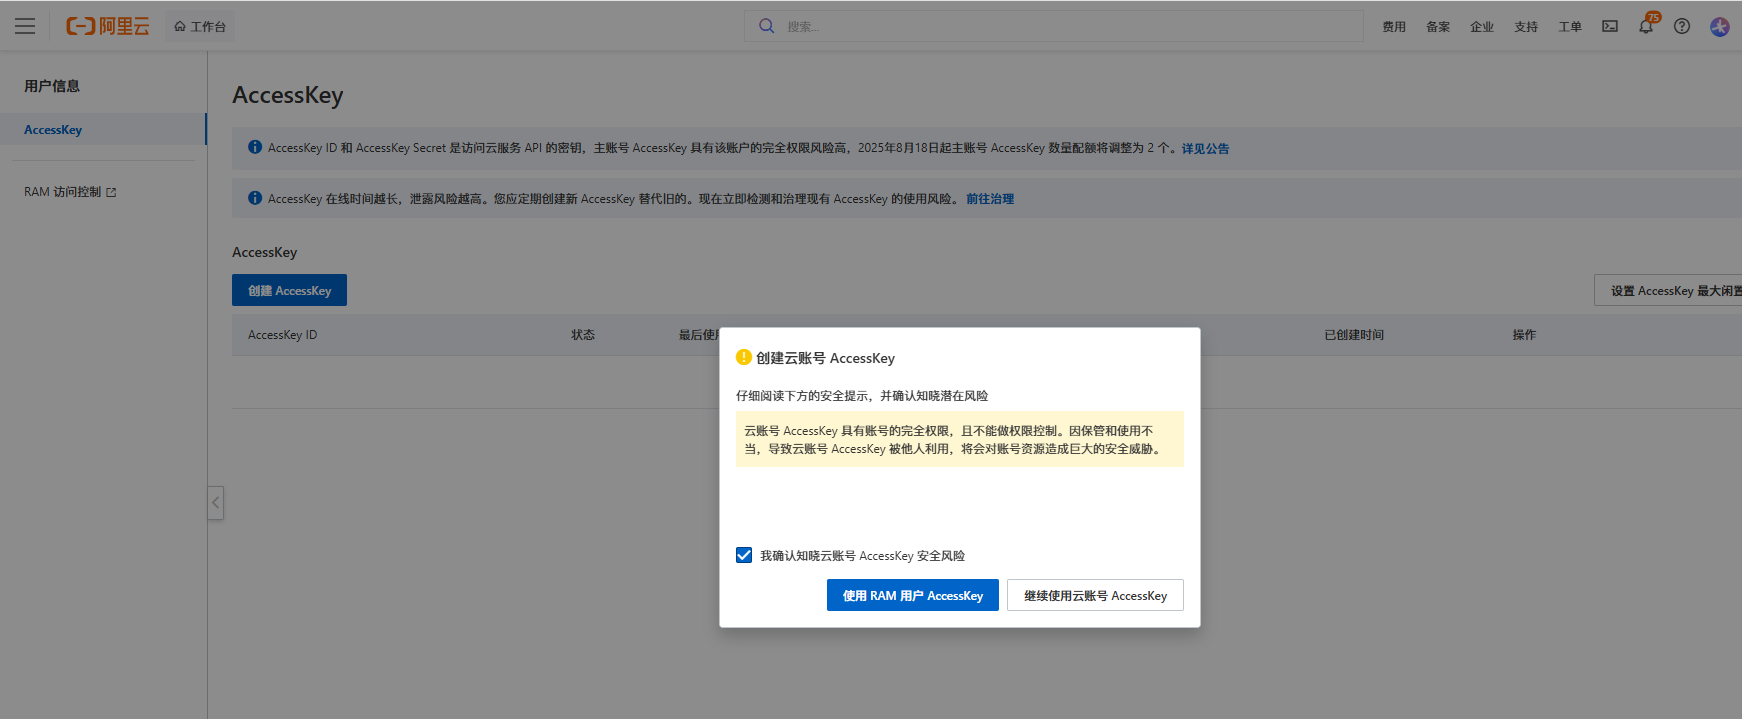This screenshot has width=1742, height=719.
Task: Click 使用 RAM 用户 AccessKey button
Action: [x=912, y=595]
